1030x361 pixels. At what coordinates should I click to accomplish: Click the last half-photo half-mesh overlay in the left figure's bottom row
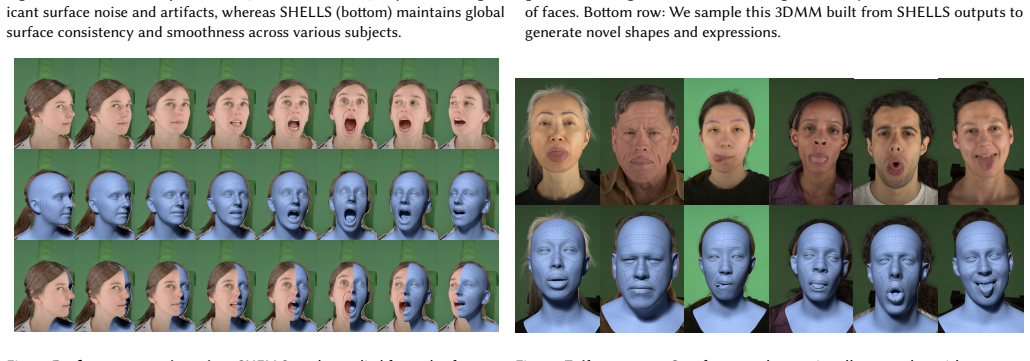coord(468,286)
